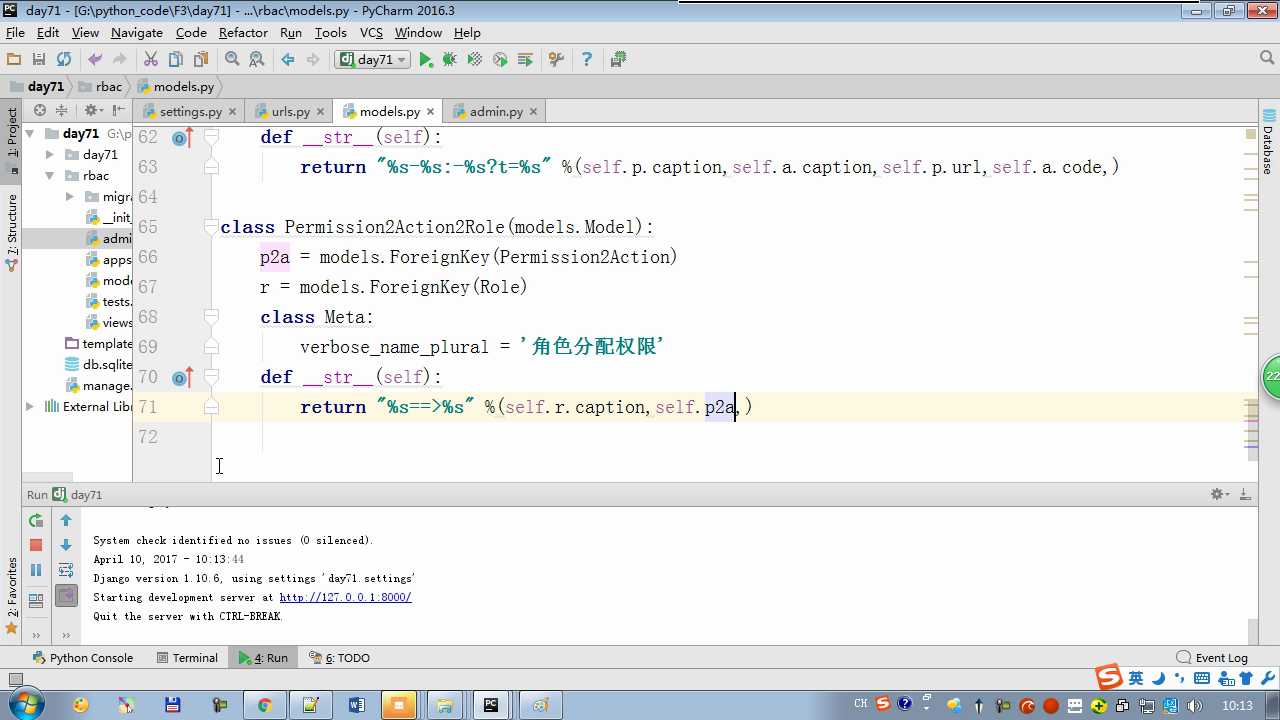Close the settings.py editor tab

click(x=233, y=112)
